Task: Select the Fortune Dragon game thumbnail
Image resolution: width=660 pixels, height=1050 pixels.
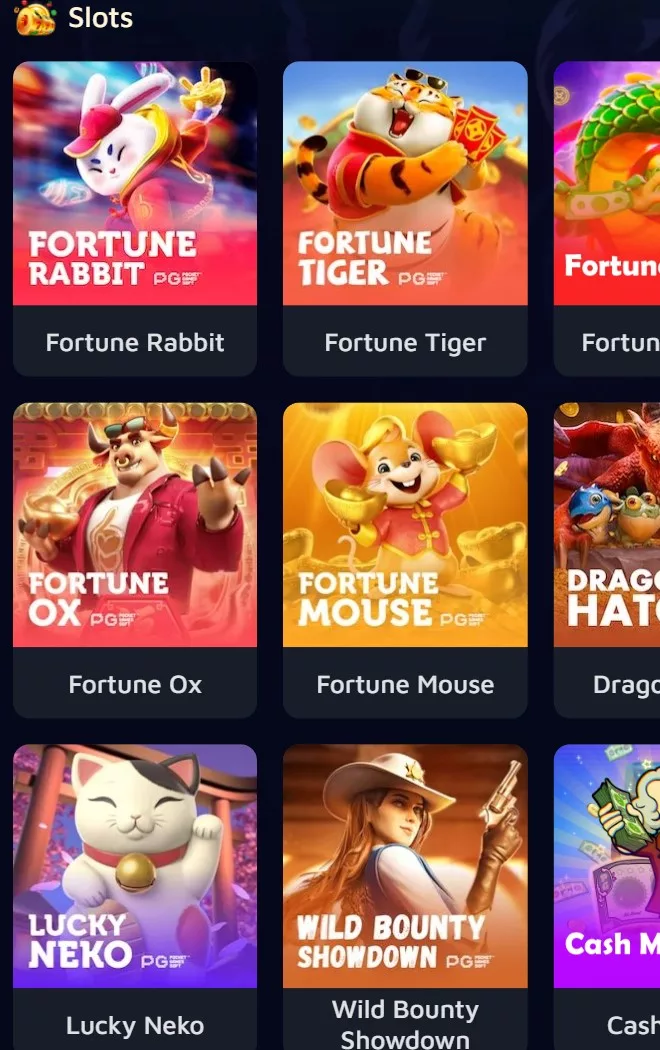Action: pos(607,183)
